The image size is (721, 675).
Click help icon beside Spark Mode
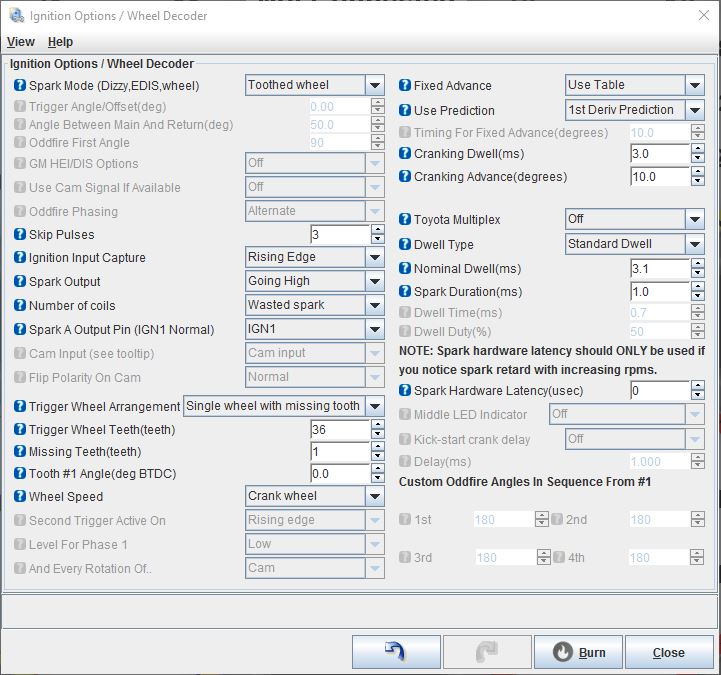[20, 85]
